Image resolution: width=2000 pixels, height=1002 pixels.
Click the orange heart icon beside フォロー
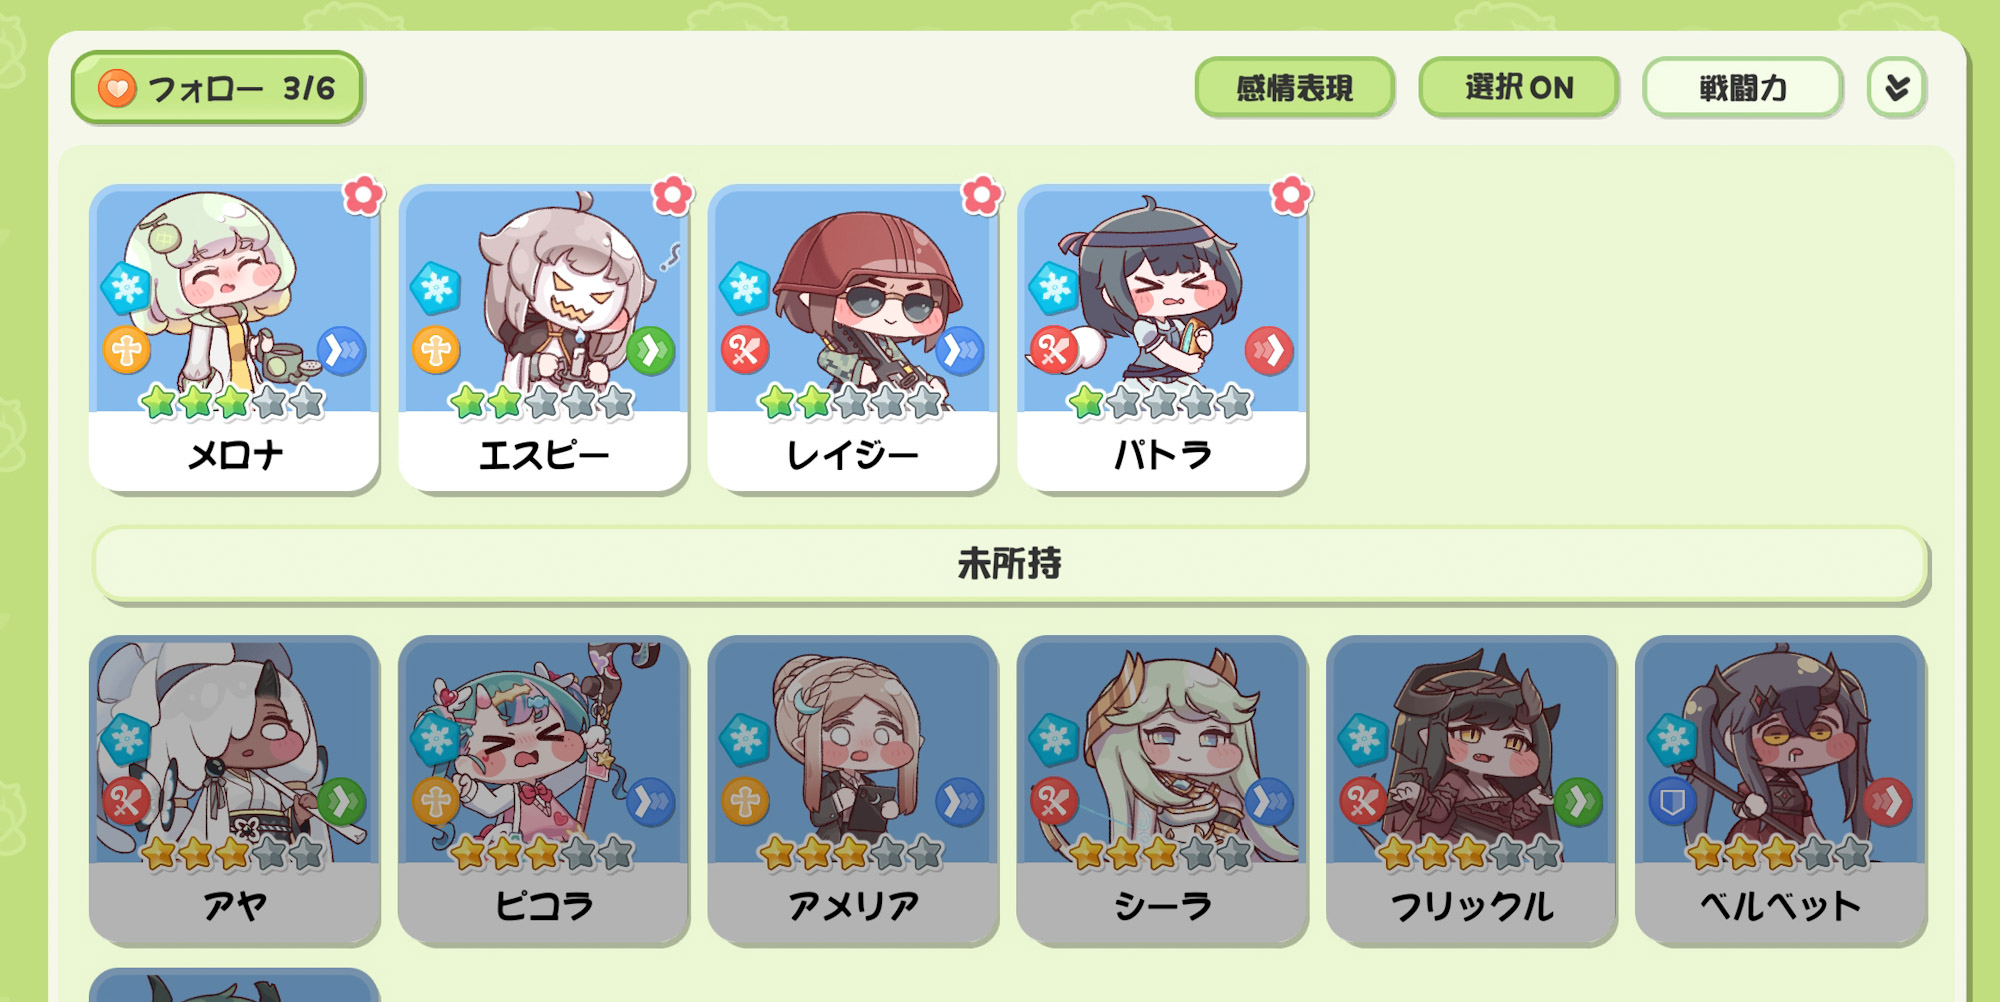coord(117,88)
